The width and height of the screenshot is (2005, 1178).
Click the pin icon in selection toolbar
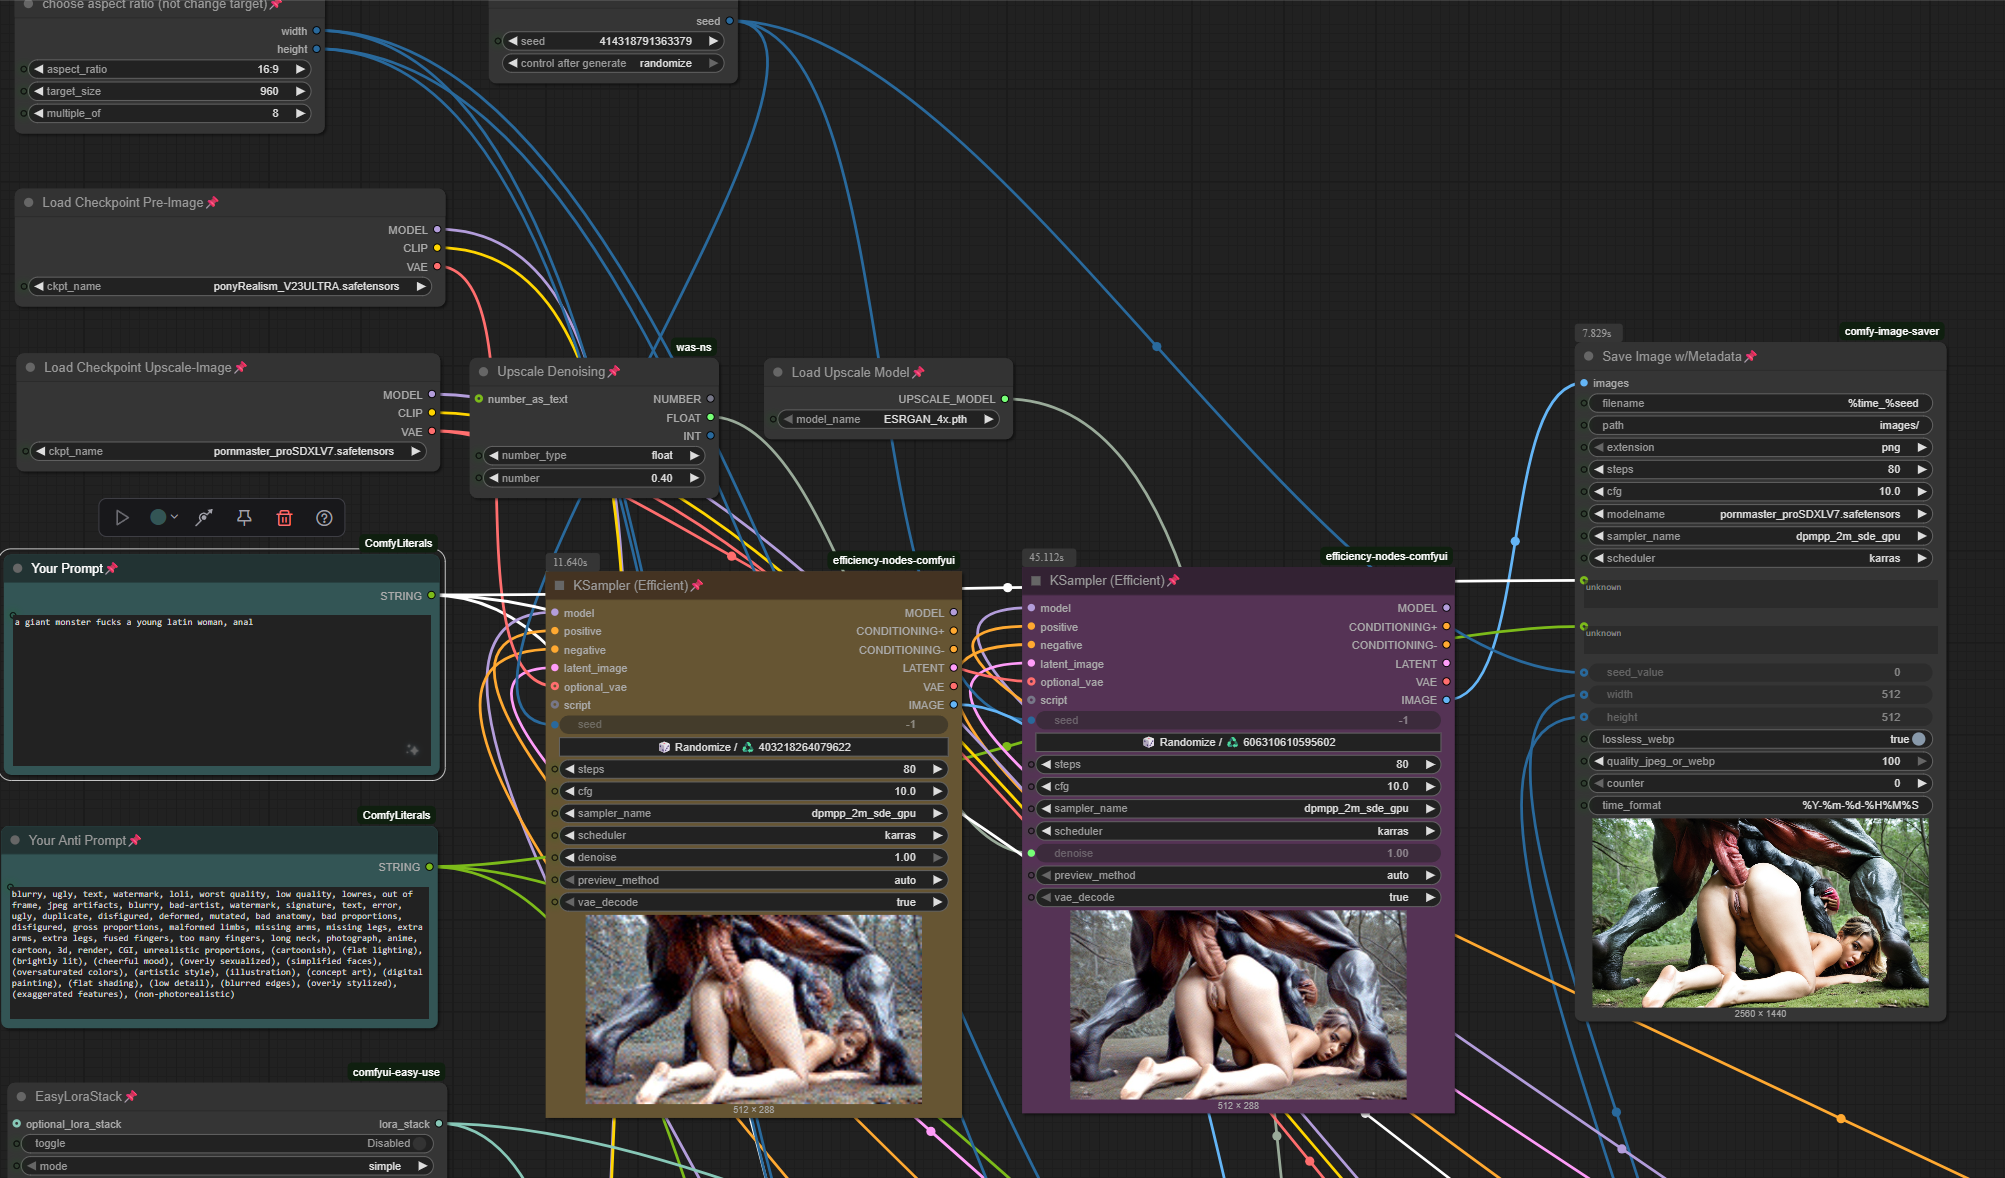(x=244, y=518)
